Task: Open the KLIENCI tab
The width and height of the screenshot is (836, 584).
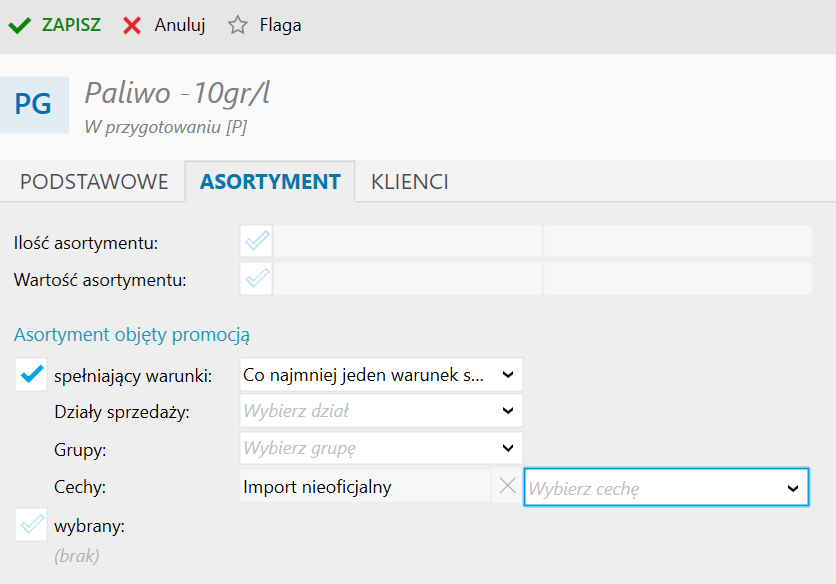Action: (x=409, y=182)
